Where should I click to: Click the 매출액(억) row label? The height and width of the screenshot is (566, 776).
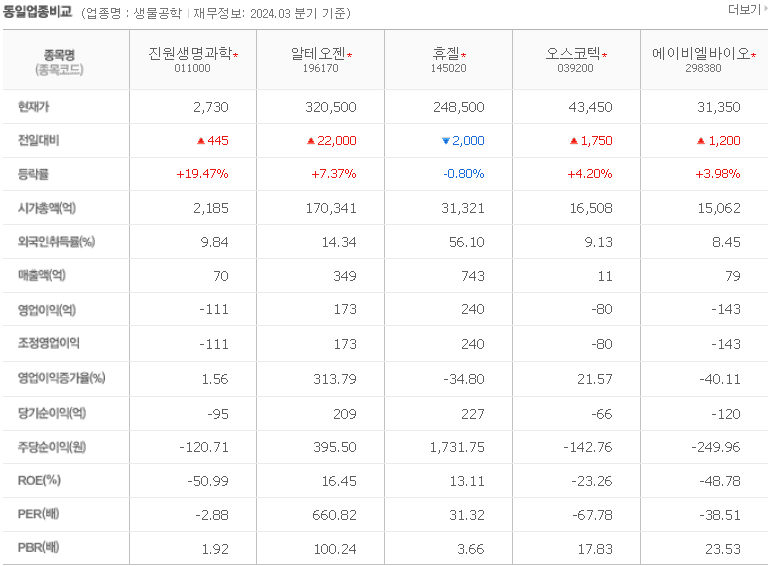(42, 275)
